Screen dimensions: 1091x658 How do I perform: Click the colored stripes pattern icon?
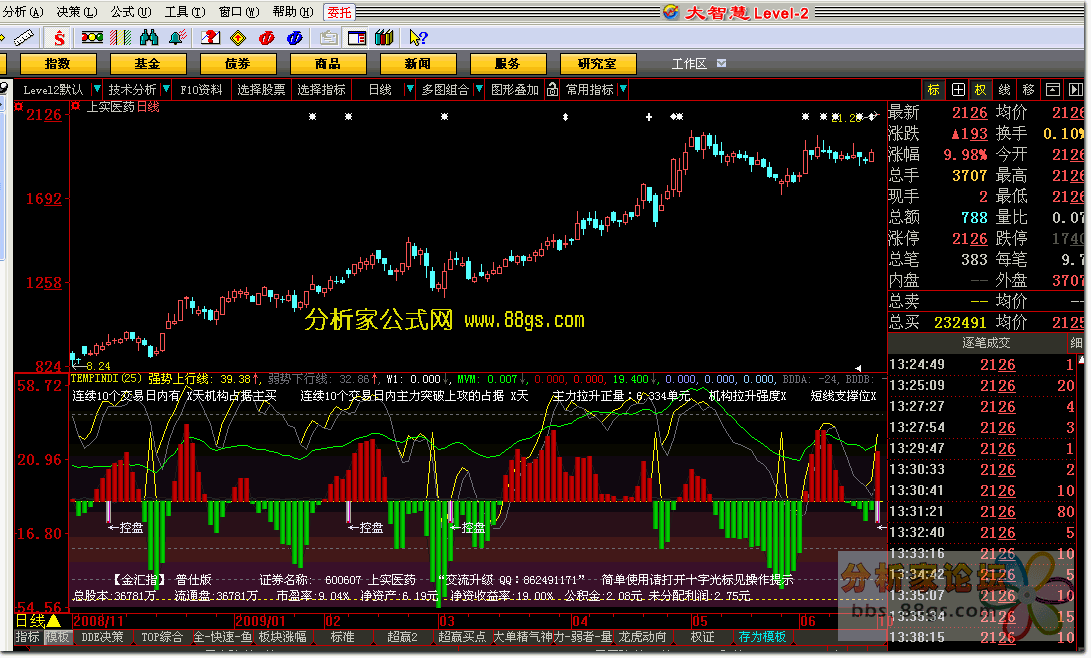(120, 38)
